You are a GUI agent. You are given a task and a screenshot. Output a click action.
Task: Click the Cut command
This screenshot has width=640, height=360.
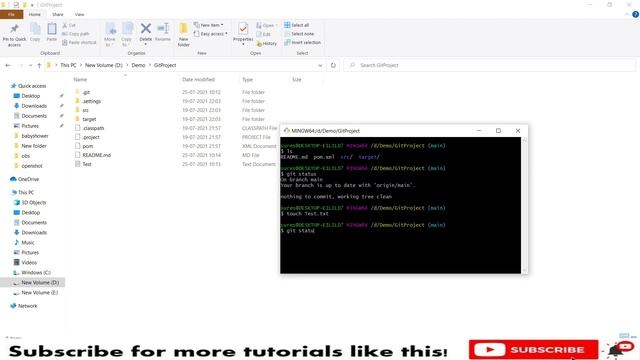[x=69, y=25]
